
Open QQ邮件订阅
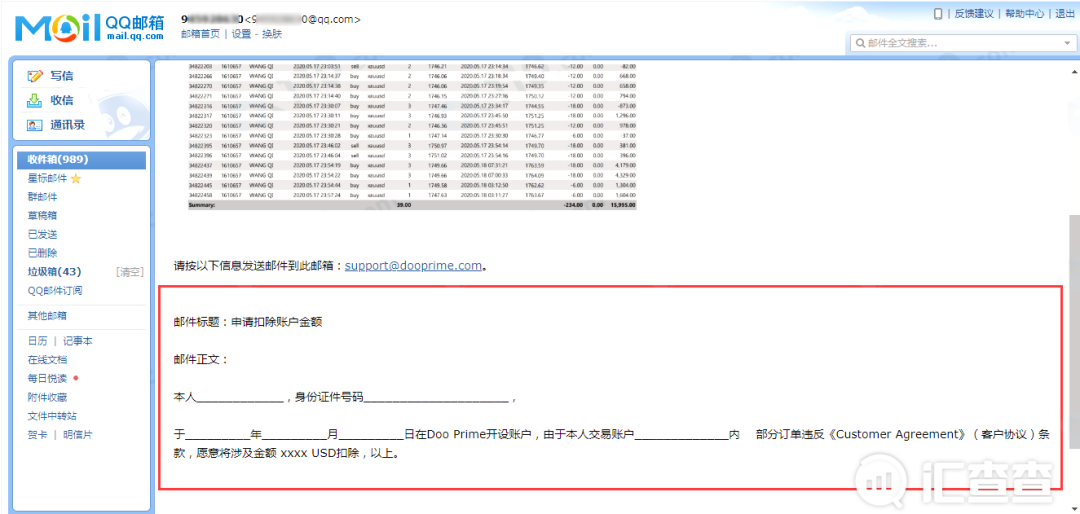pos(55,290)
